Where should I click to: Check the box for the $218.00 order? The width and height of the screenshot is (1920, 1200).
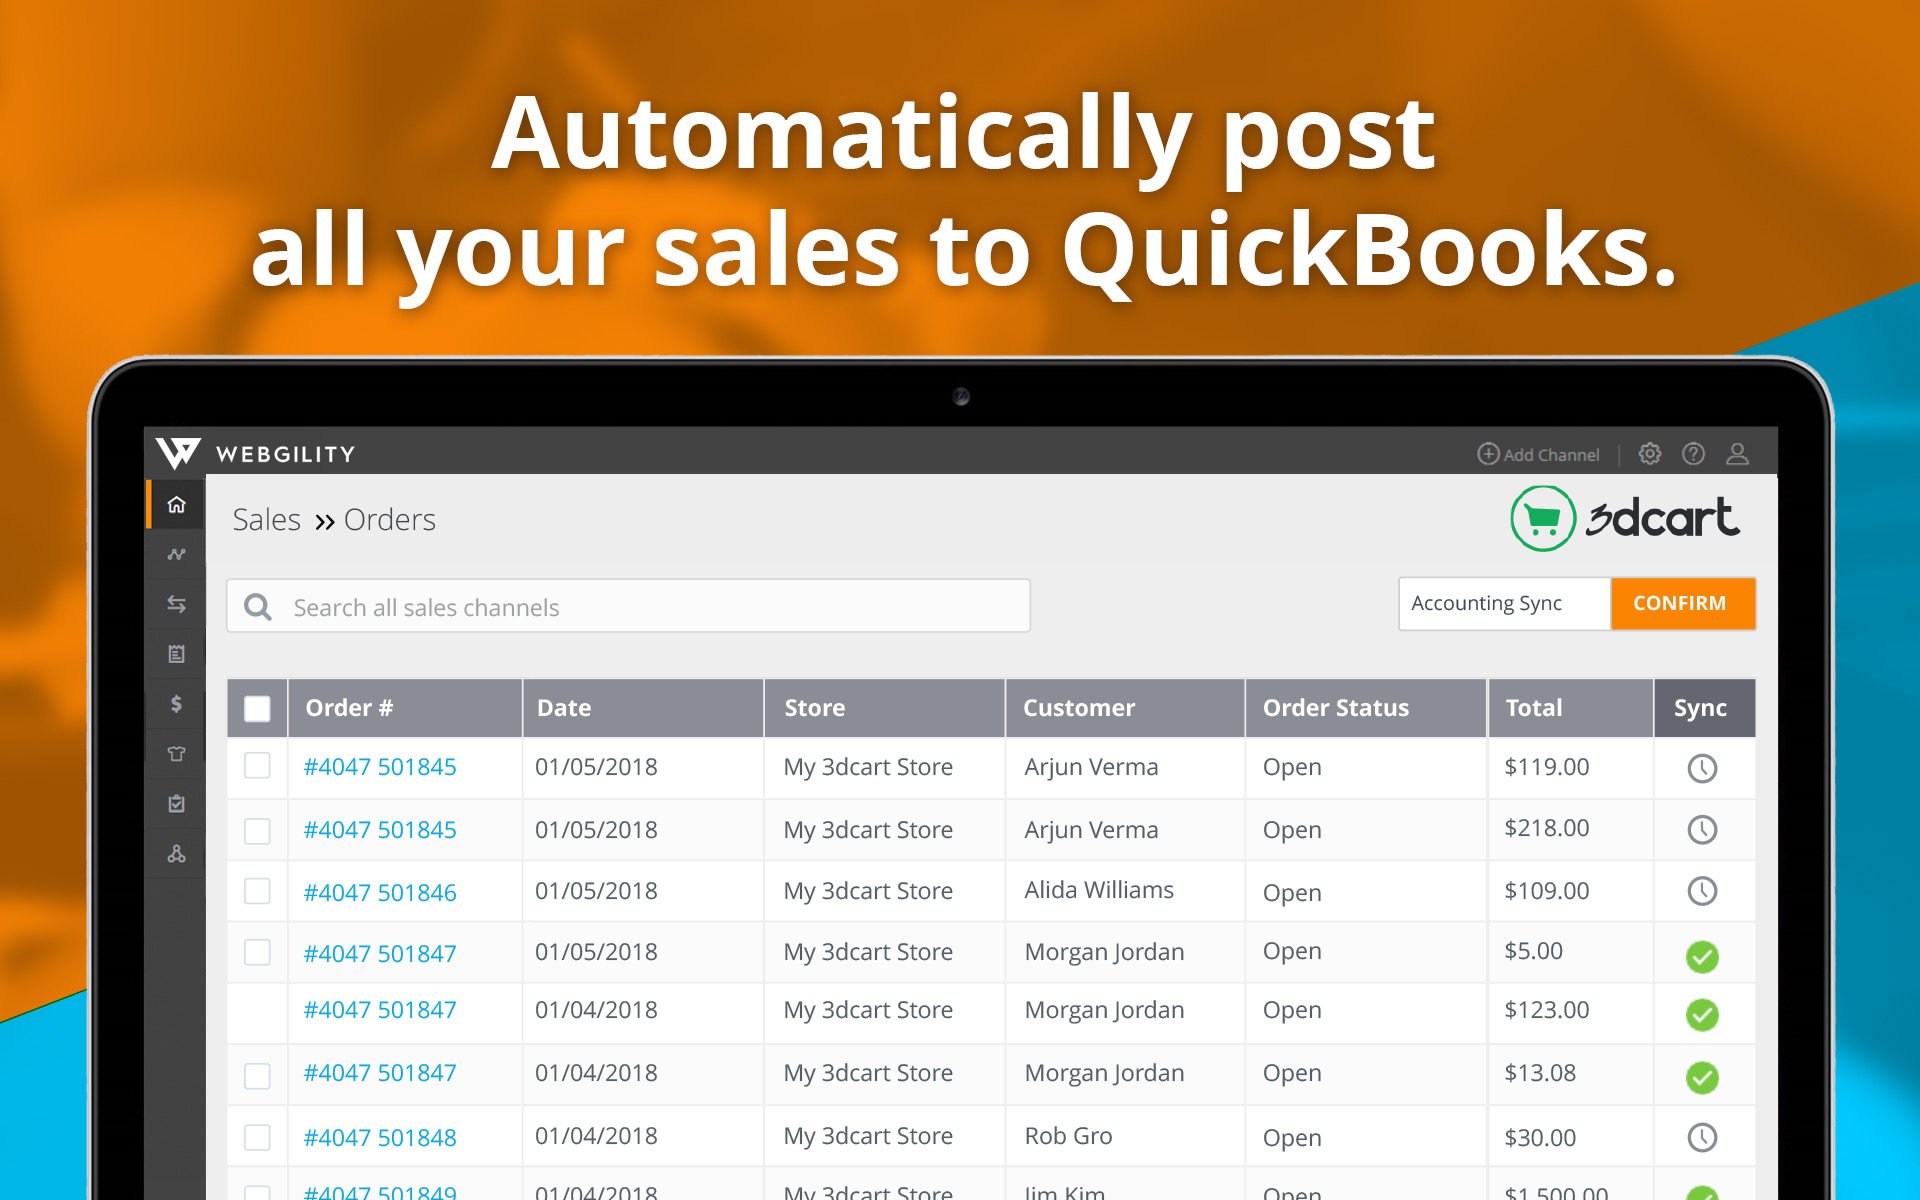pyautogui.click(x=257, y=831)
